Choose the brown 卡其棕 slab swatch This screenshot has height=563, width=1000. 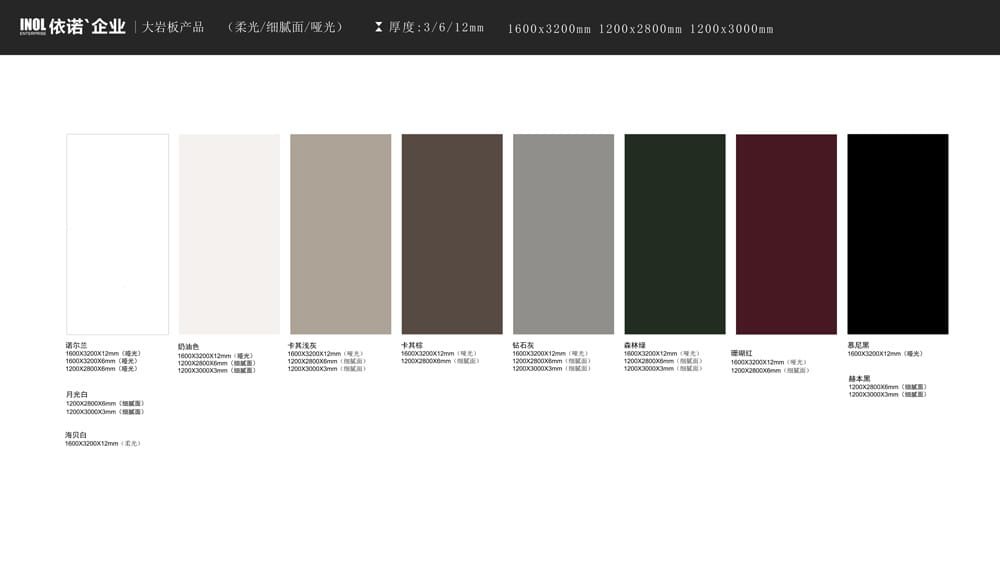[452, 234]
